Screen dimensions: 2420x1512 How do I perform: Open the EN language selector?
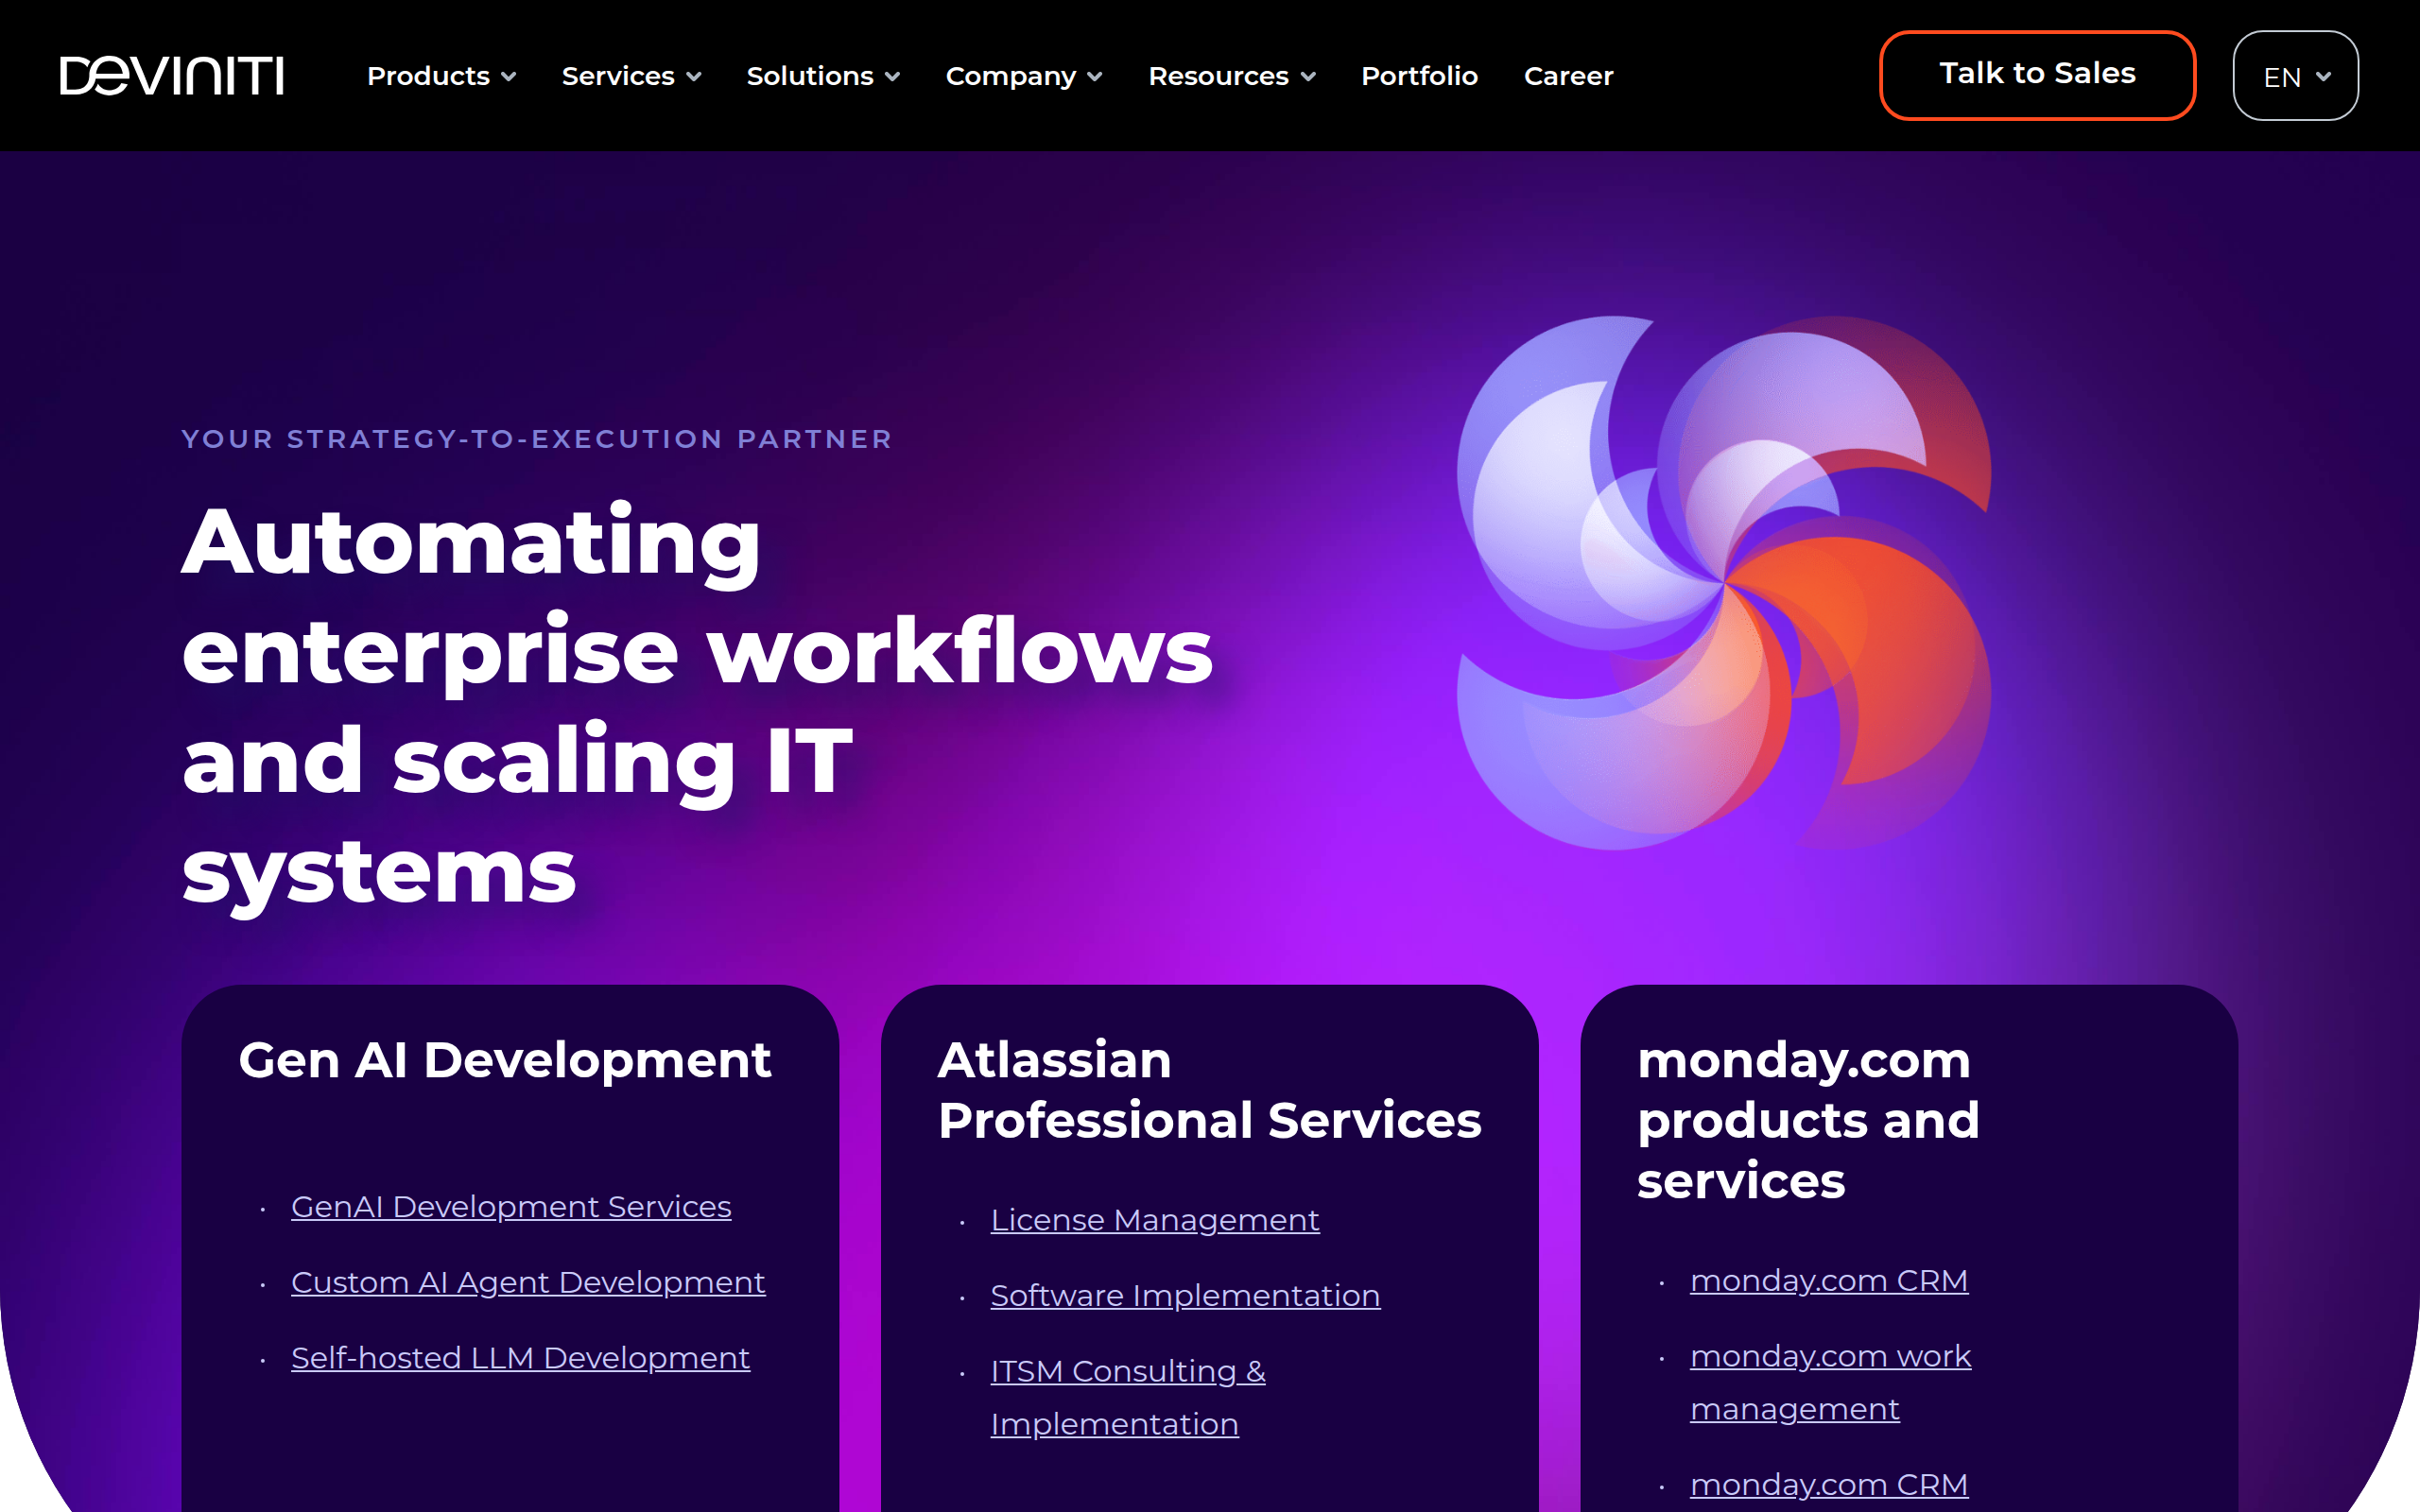click(2294, 75)
